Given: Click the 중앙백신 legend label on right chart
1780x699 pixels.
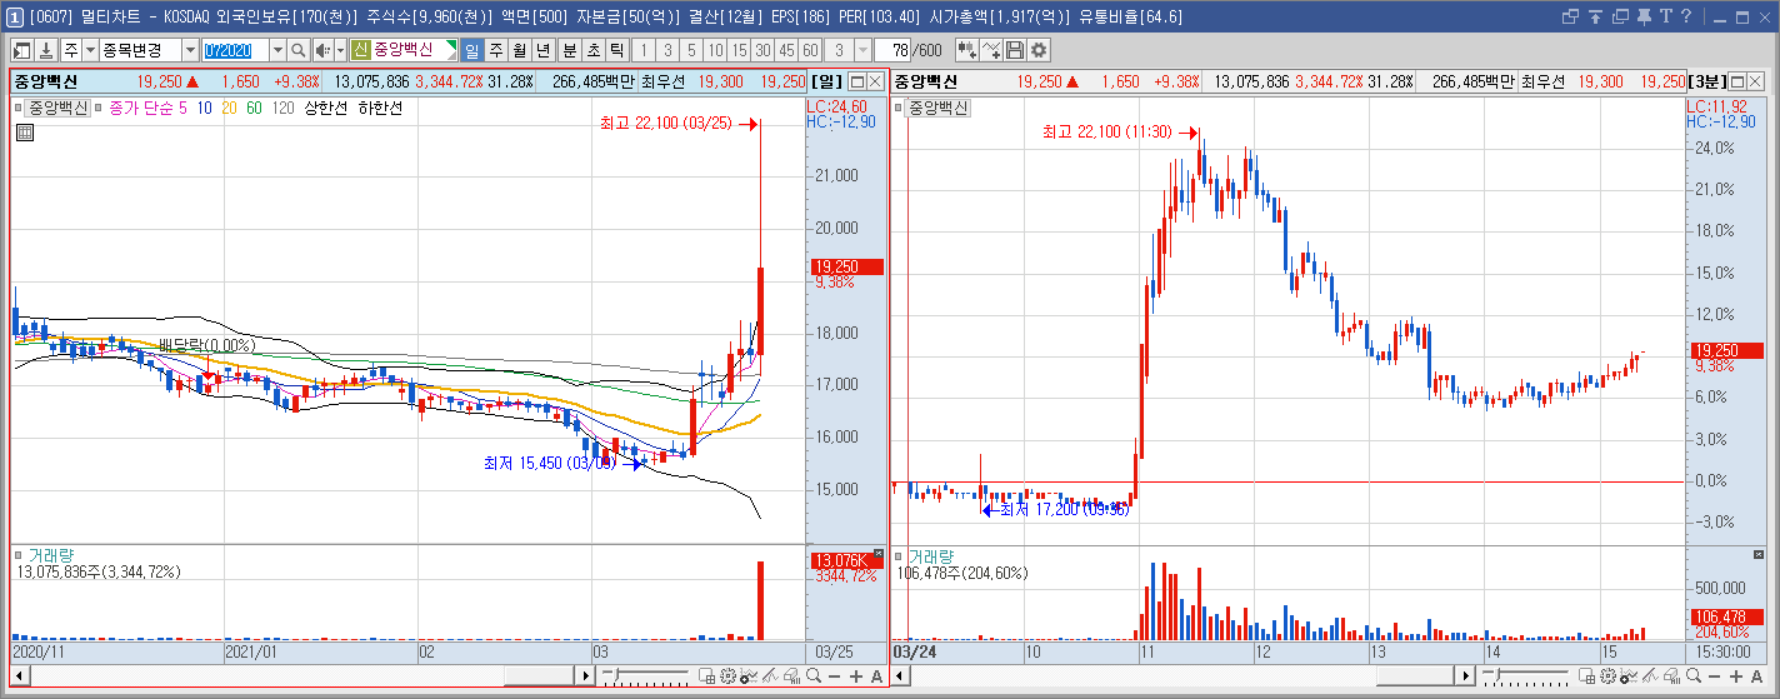Looking at the screenshot, I should [938, 107].
